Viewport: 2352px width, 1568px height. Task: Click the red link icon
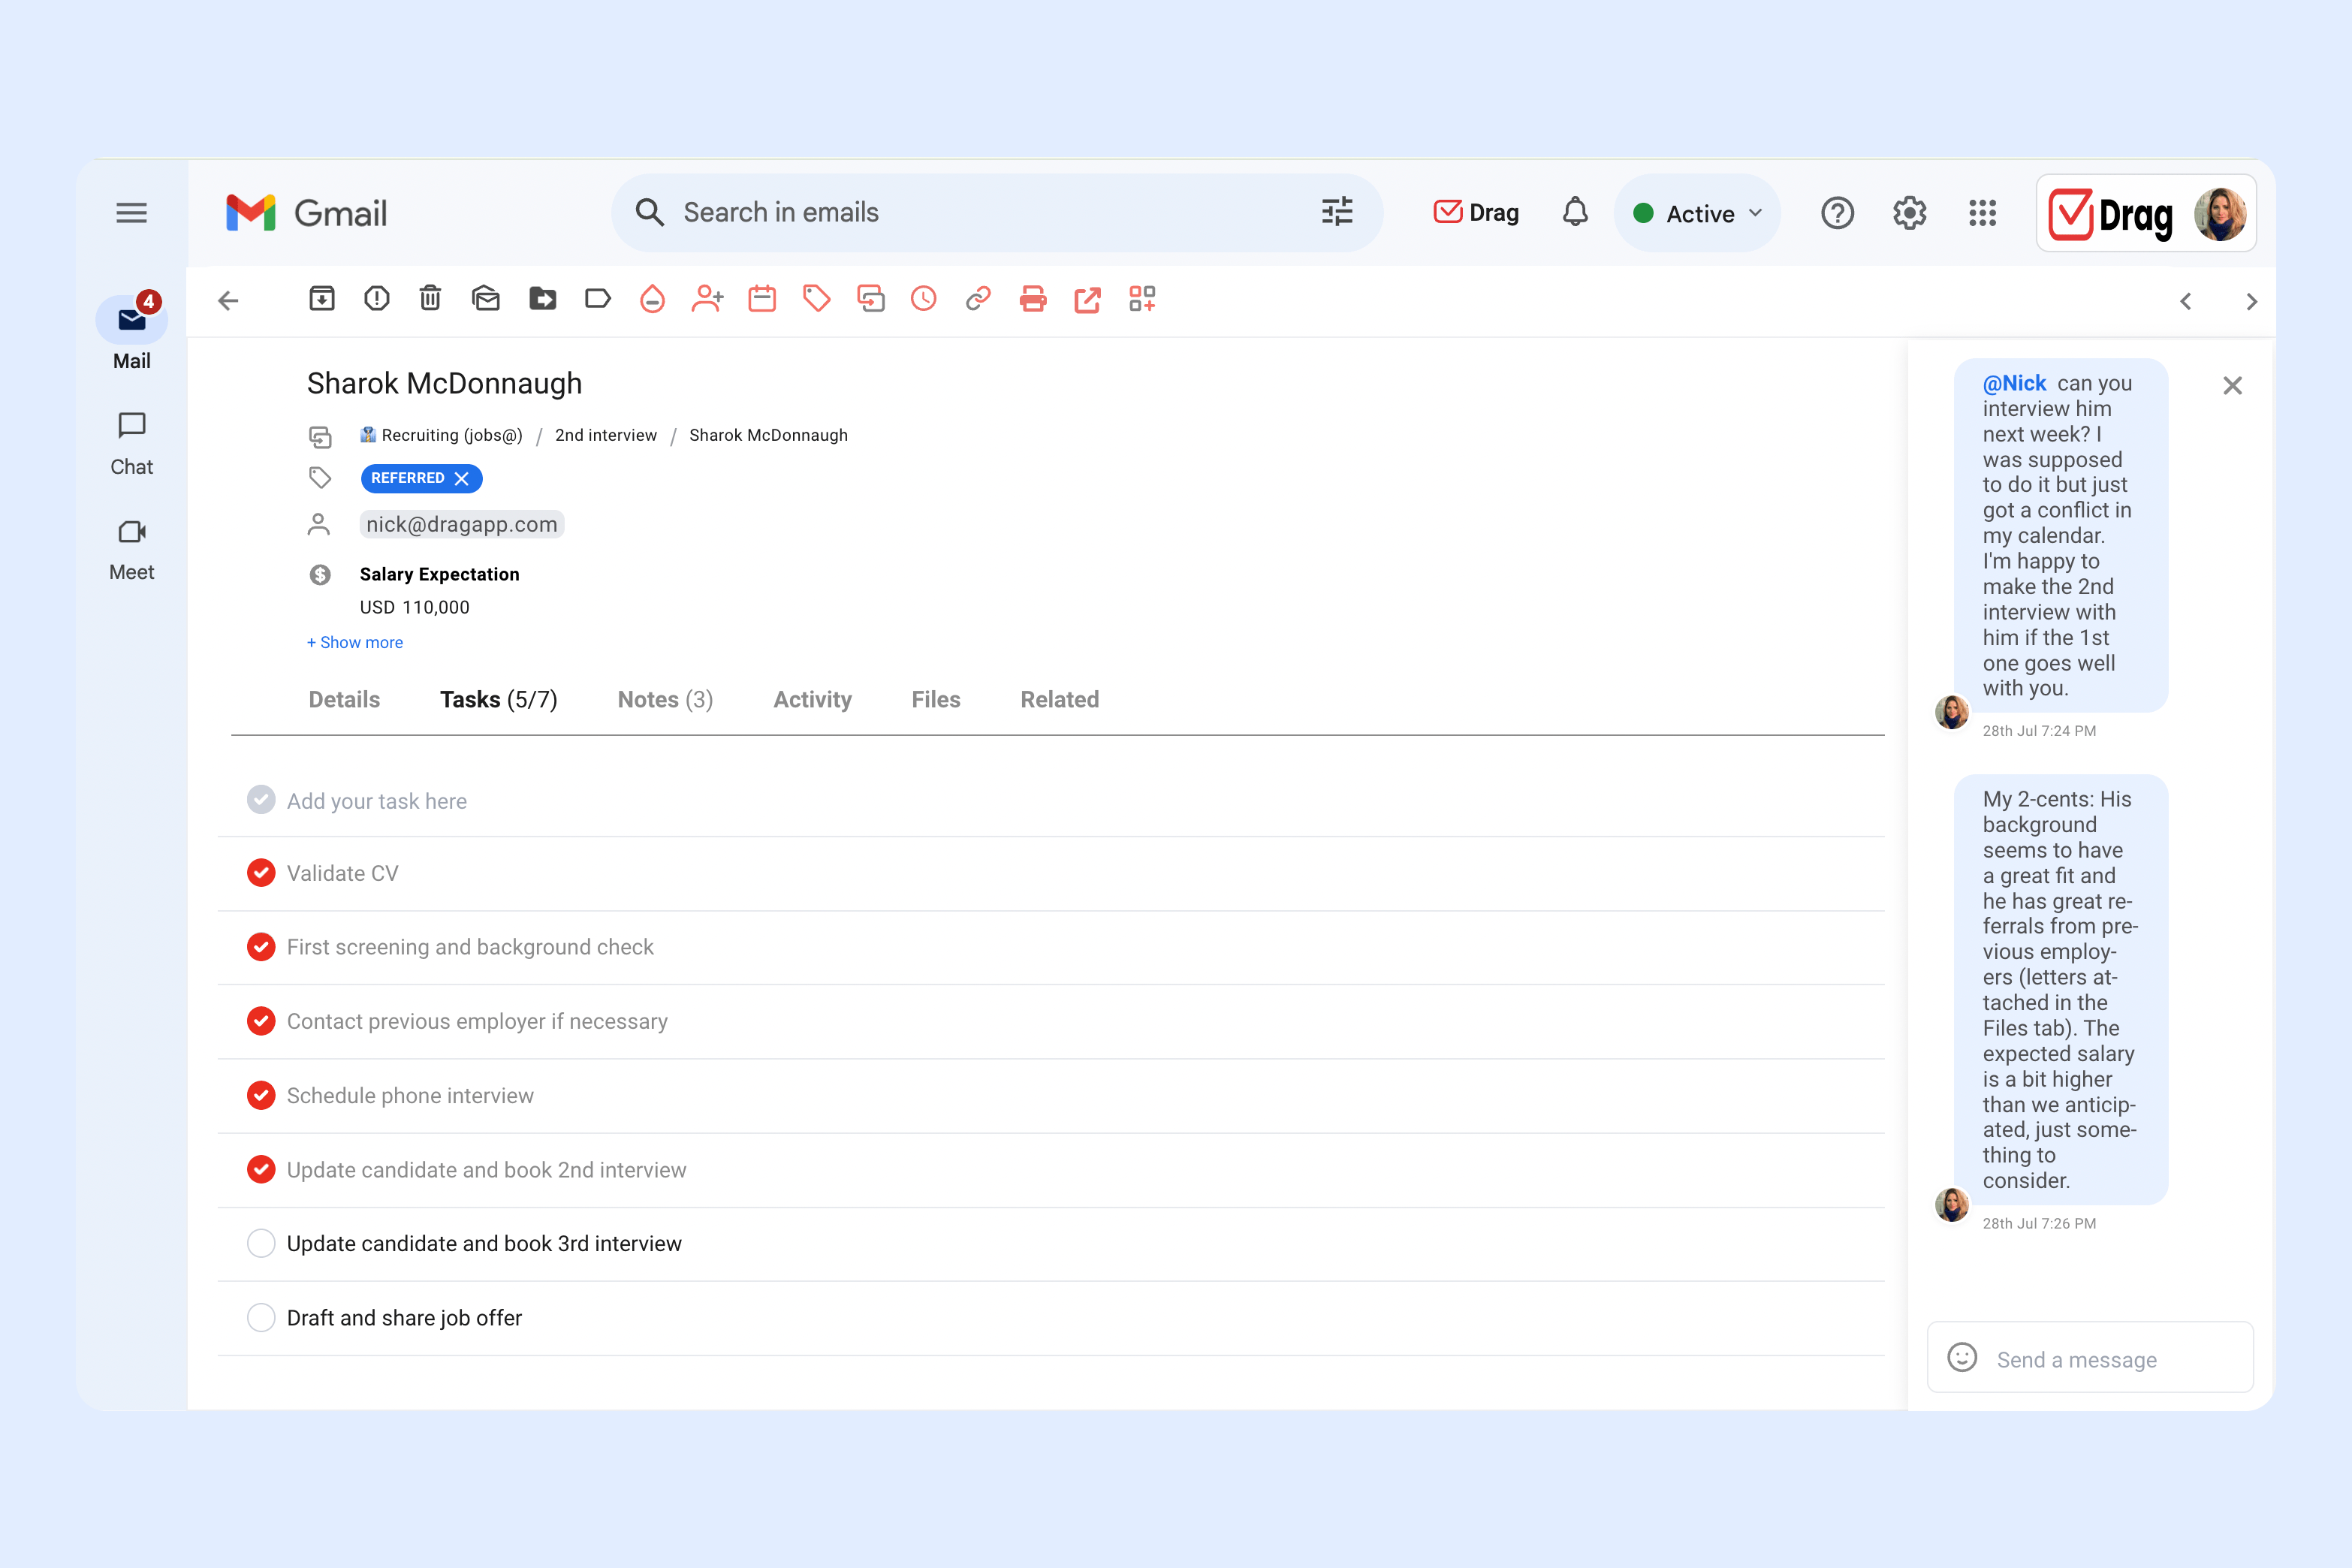click(978, 299)
